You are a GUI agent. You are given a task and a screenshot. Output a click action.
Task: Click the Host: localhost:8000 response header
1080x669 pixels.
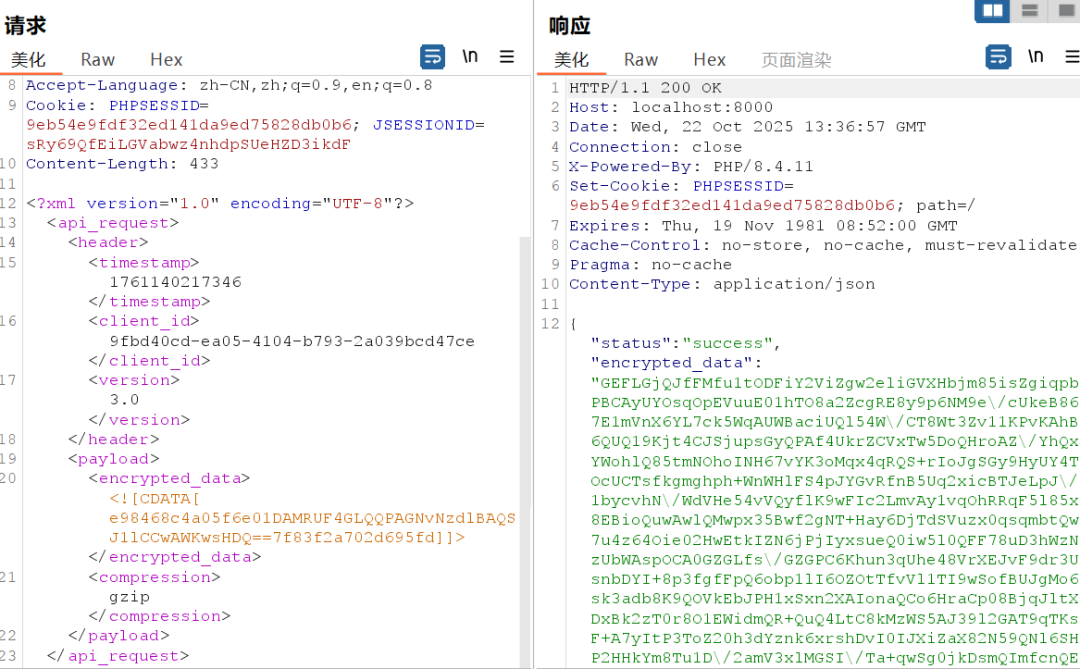point(671,107)
